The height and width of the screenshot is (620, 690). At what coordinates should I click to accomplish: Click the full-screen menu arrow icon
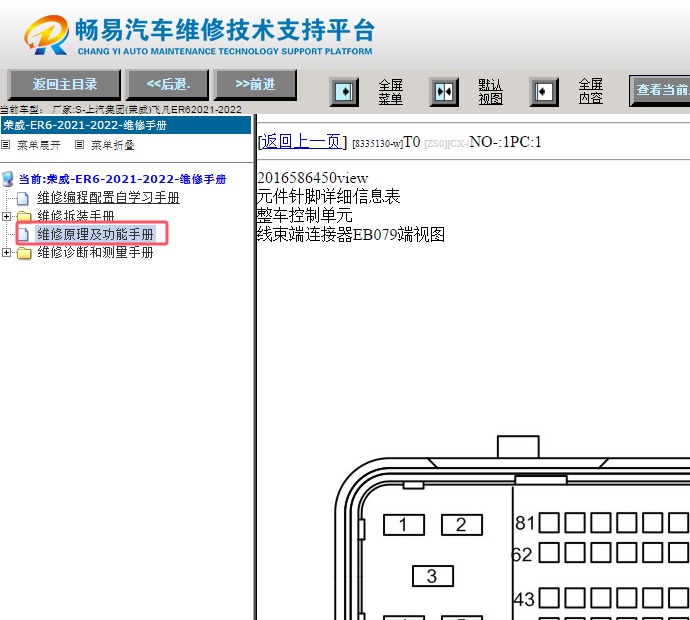(344, 92)
